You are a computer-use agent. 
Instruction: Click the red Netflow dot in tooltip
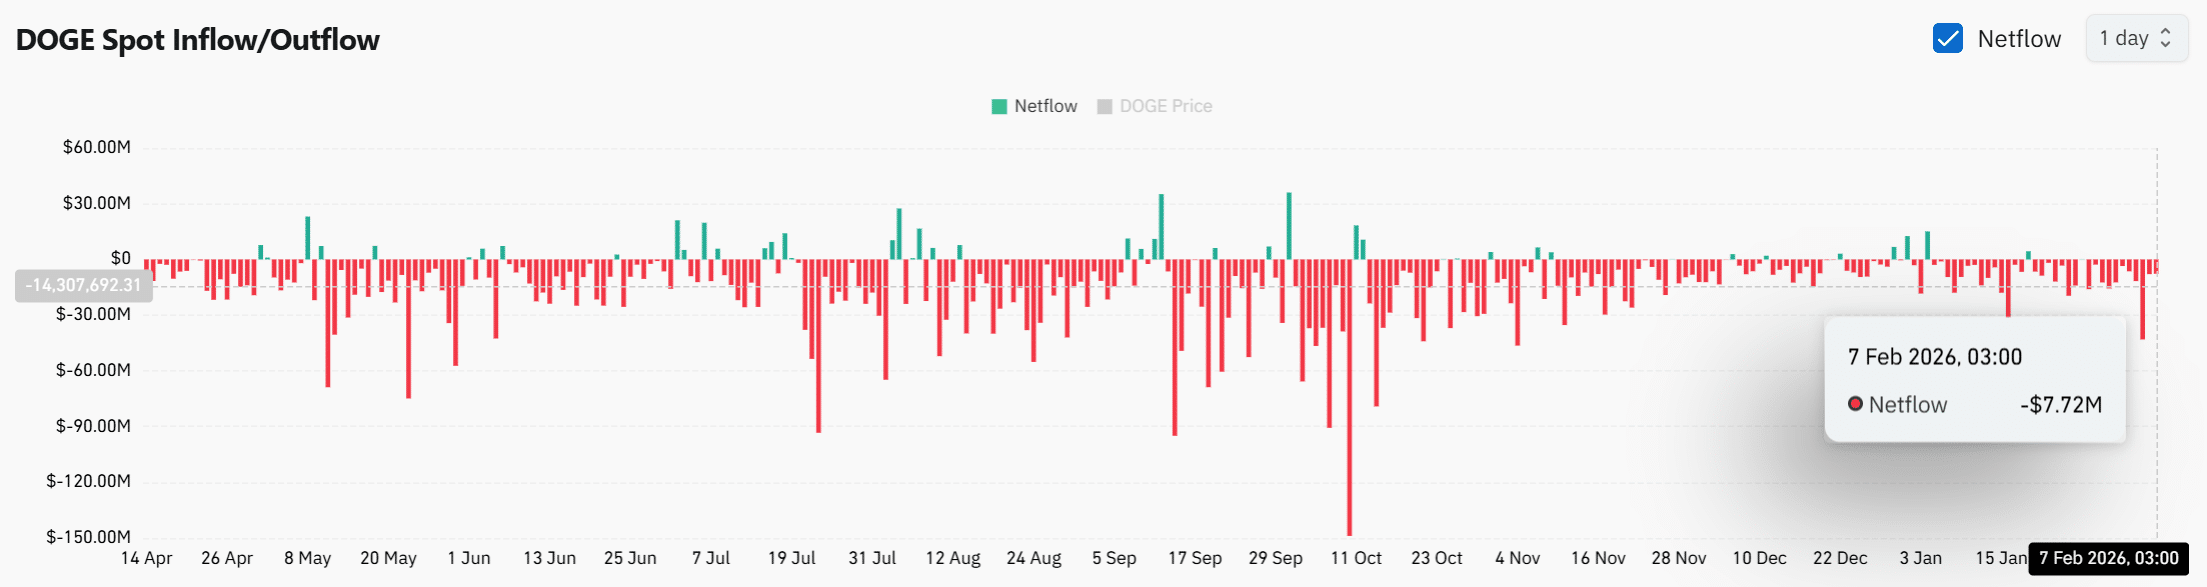pos(1856,404)
